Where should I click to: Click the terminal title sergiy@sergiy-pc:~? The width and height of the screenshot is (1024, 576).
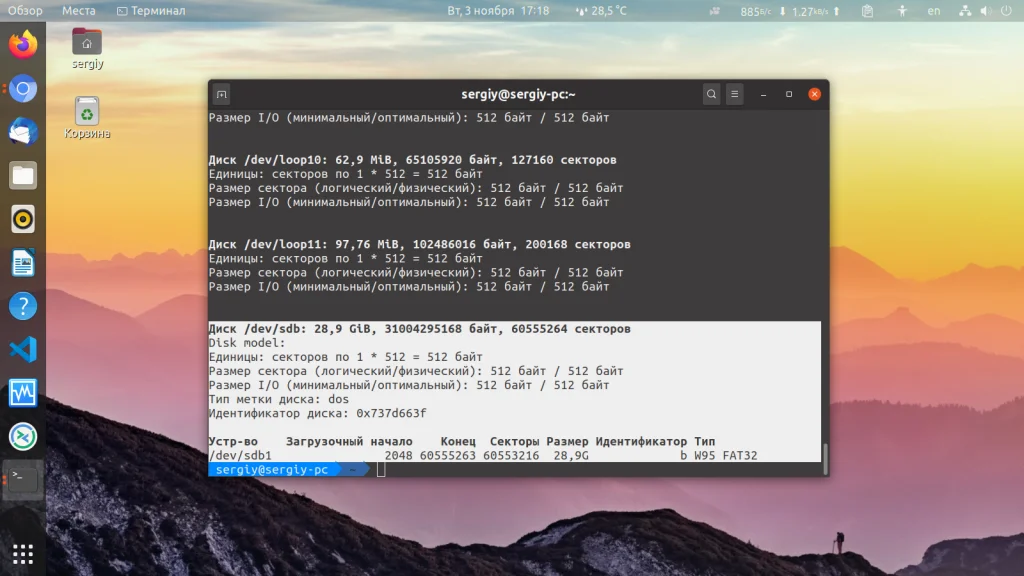pos(519,94)
